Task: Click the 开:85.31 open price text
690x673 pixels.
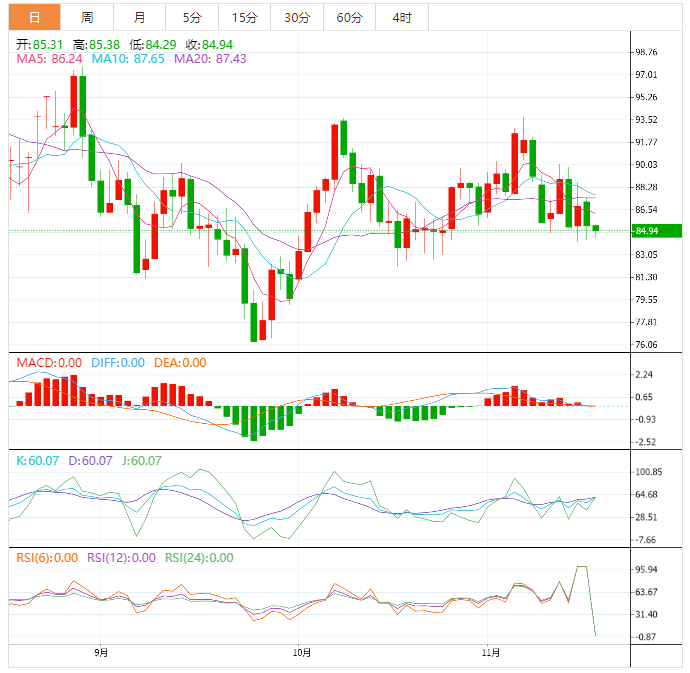Action: coord(40,44)
